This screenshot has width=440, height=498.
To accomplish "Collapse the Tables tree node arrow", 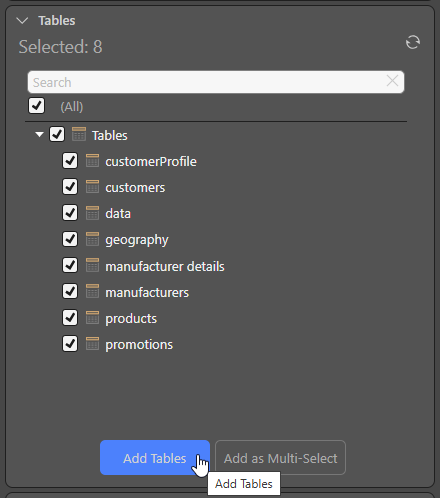I will pos(39,135).
